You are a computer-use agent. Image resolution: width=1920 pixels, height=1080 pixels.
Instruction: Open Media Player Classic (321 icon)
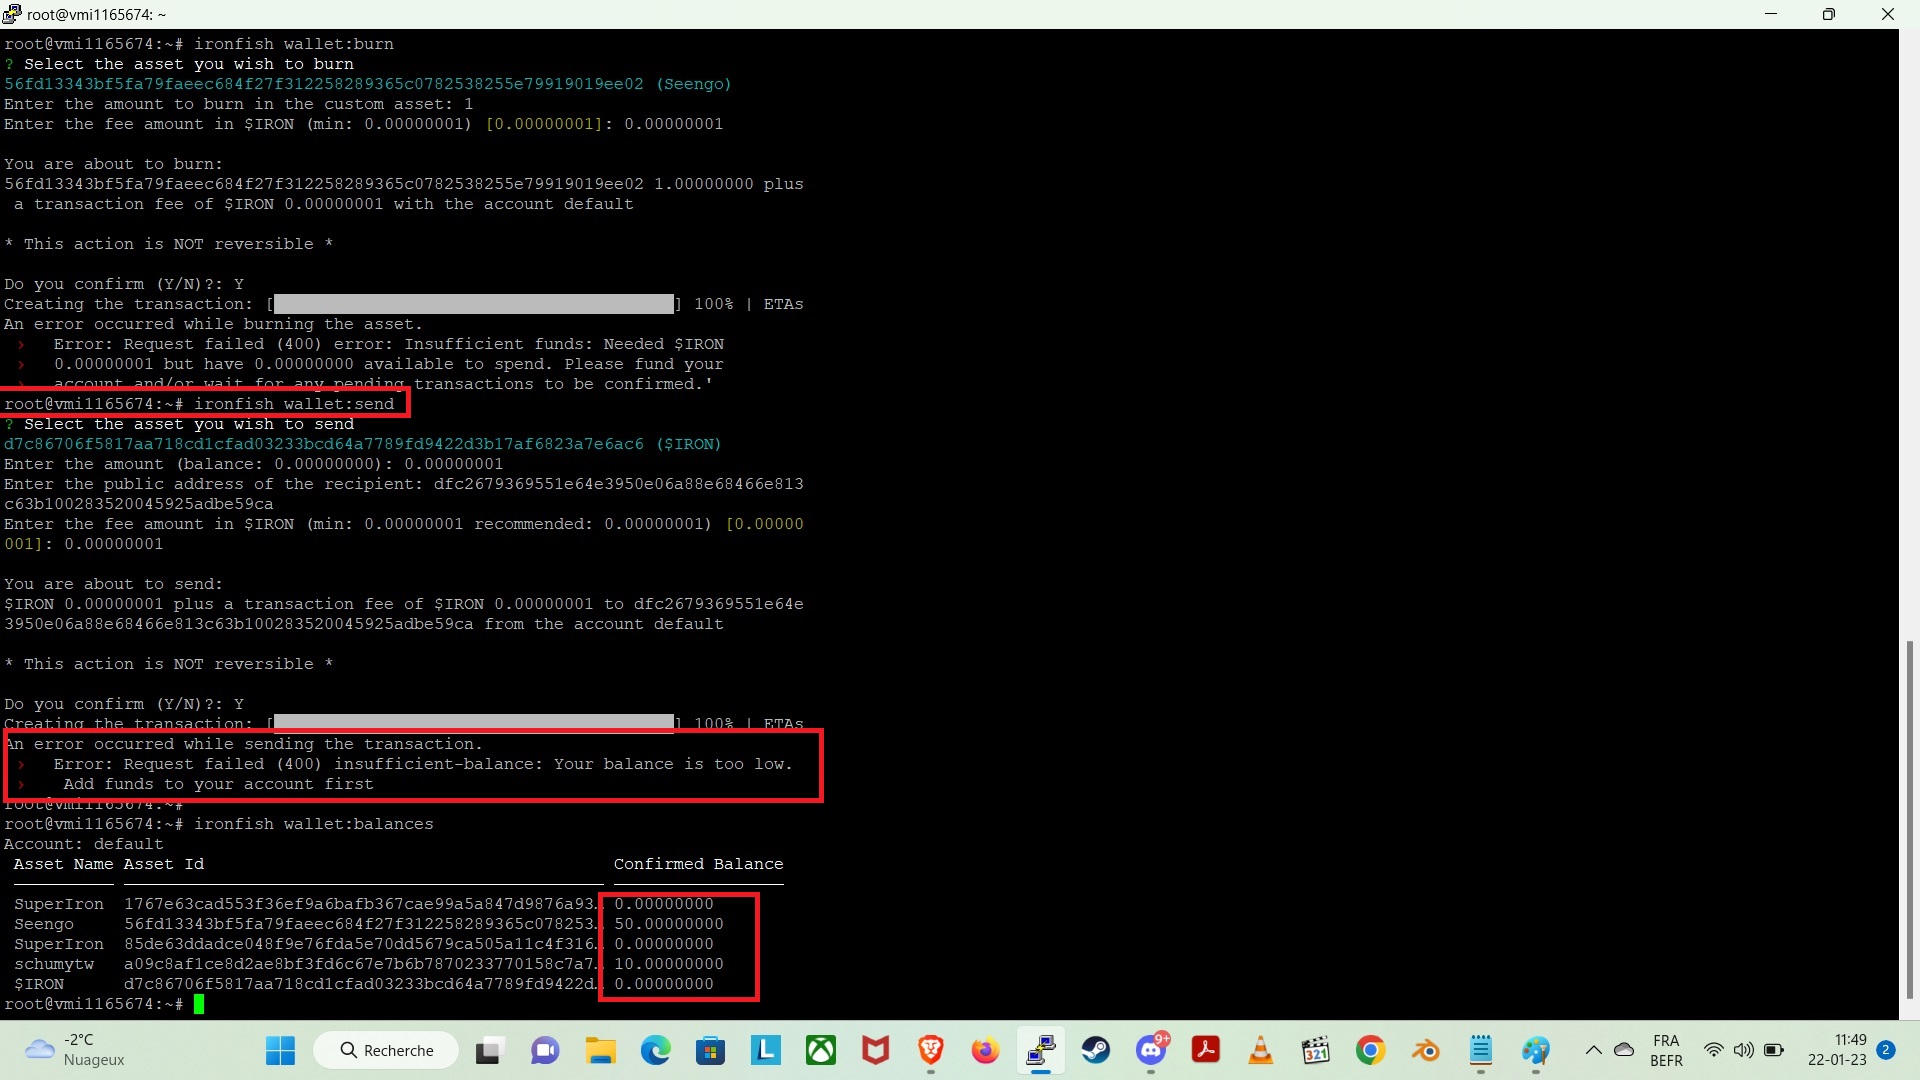[x=1315, y=1050]
